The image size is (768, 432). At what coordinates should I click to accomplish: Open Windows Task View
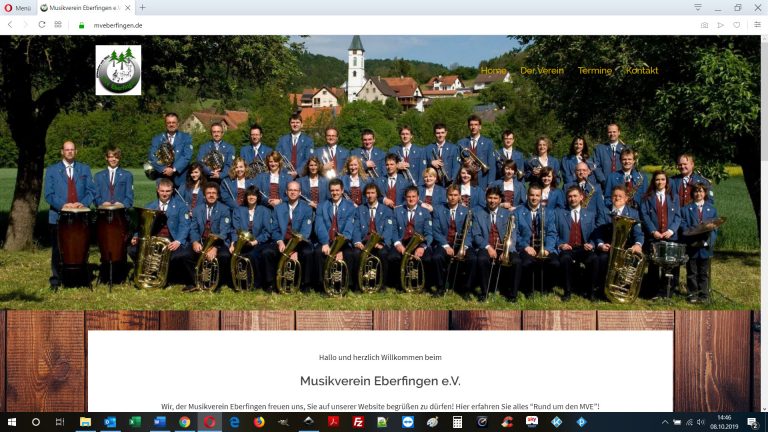(x=60, y=422)
